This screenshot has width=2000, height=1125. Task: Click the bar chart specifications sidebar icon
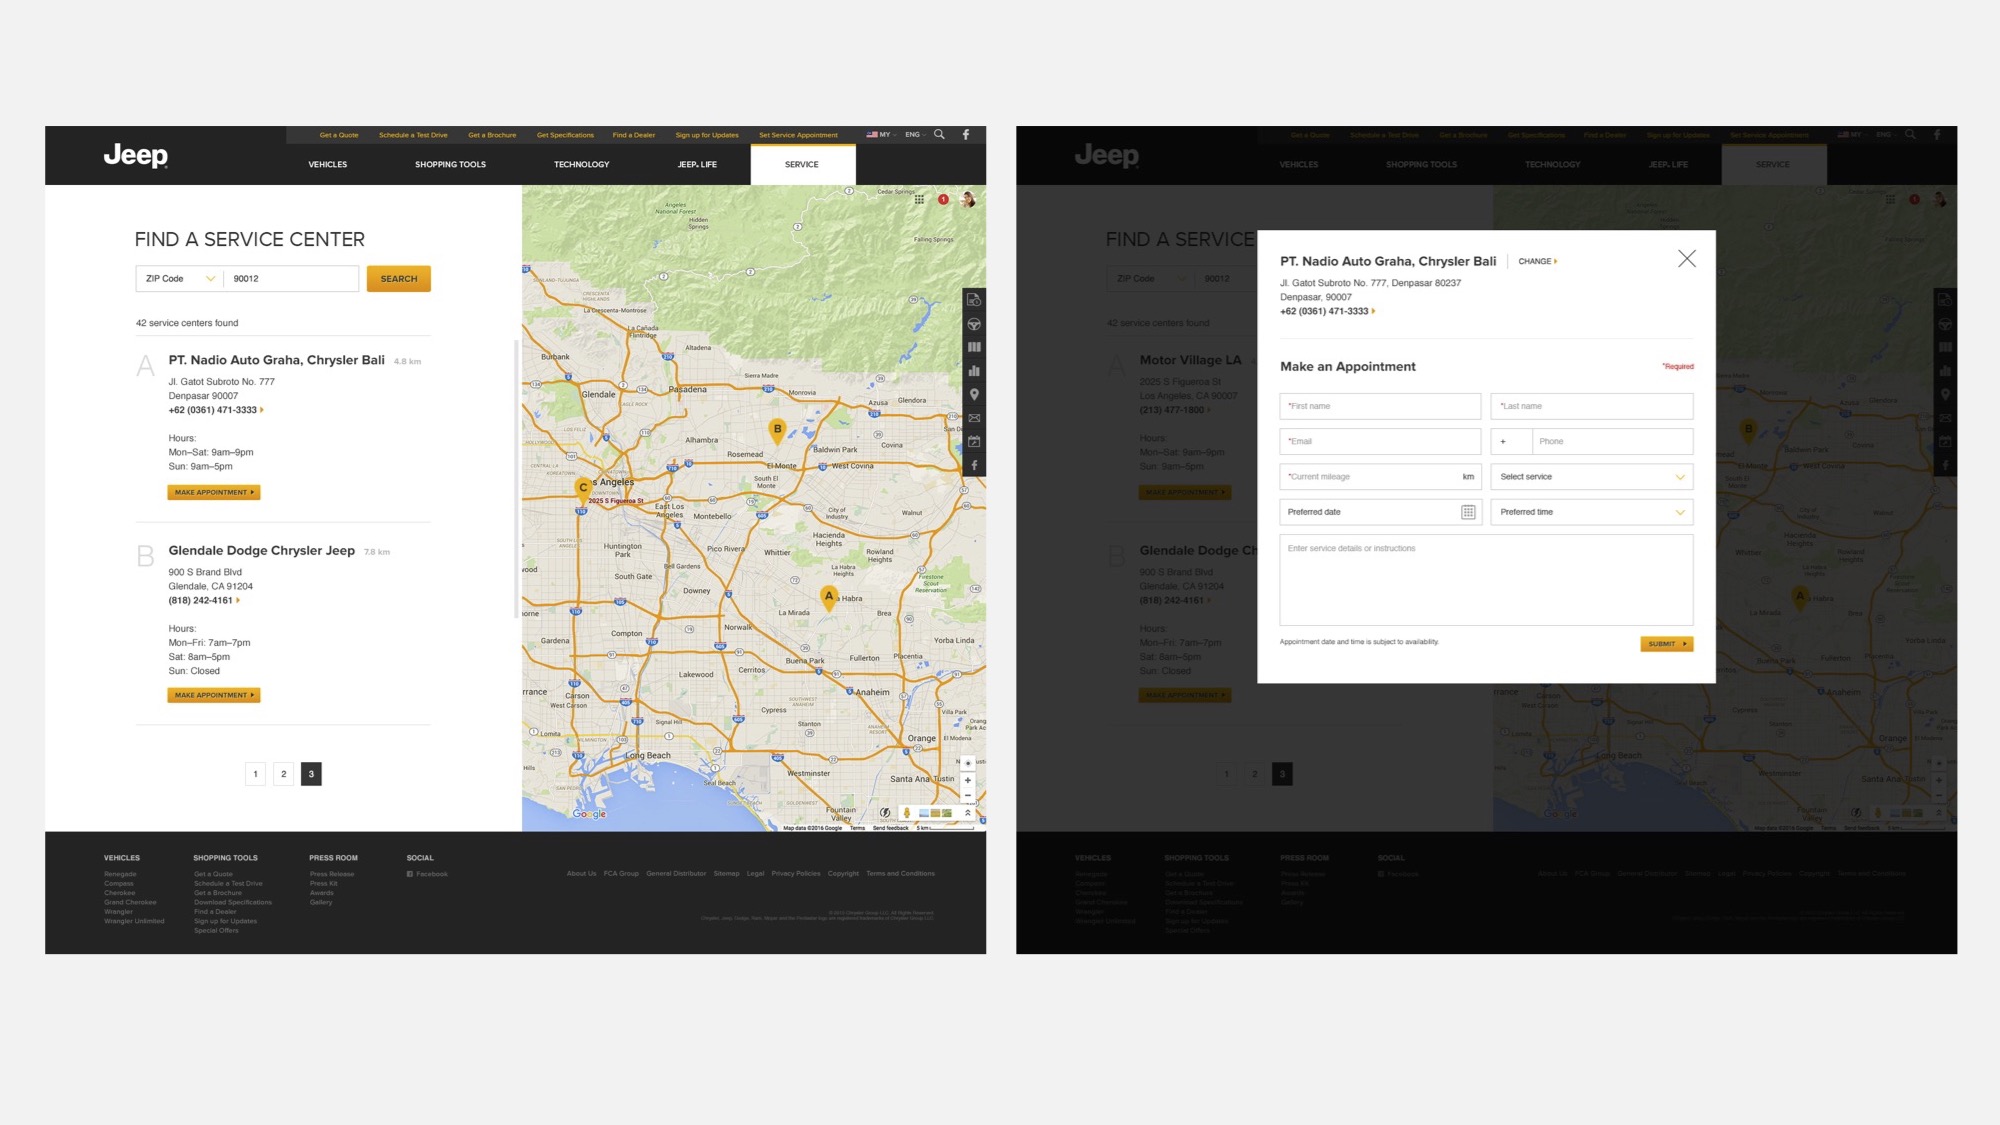[974, 371]
